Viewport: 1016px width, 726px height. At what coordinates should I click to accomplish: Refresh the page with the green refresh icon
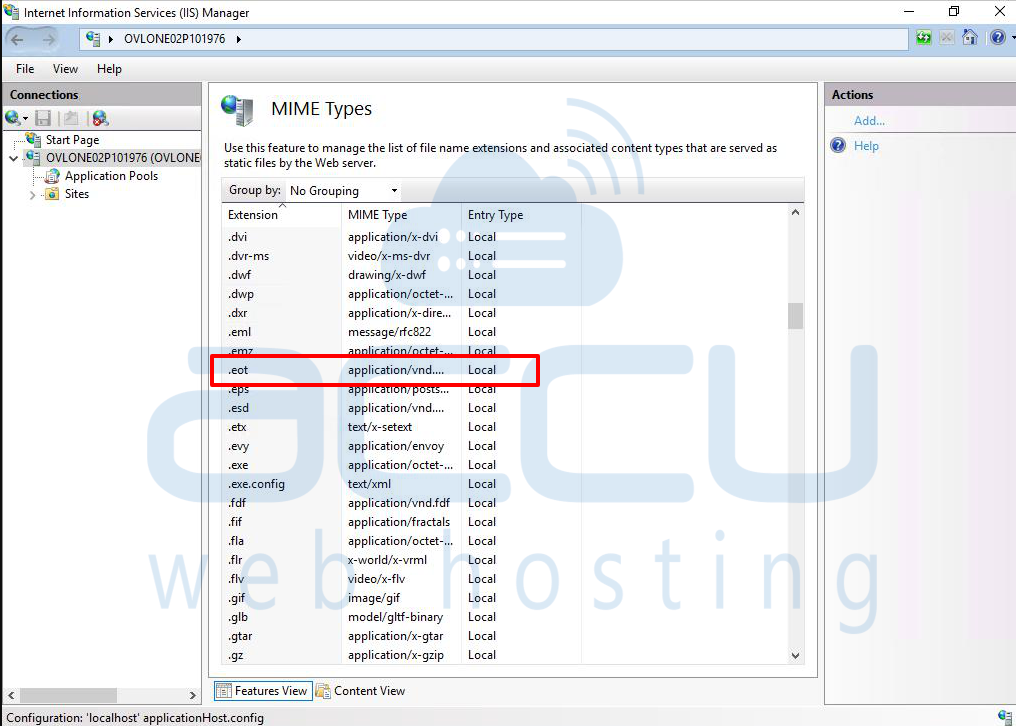coord(923,37)
